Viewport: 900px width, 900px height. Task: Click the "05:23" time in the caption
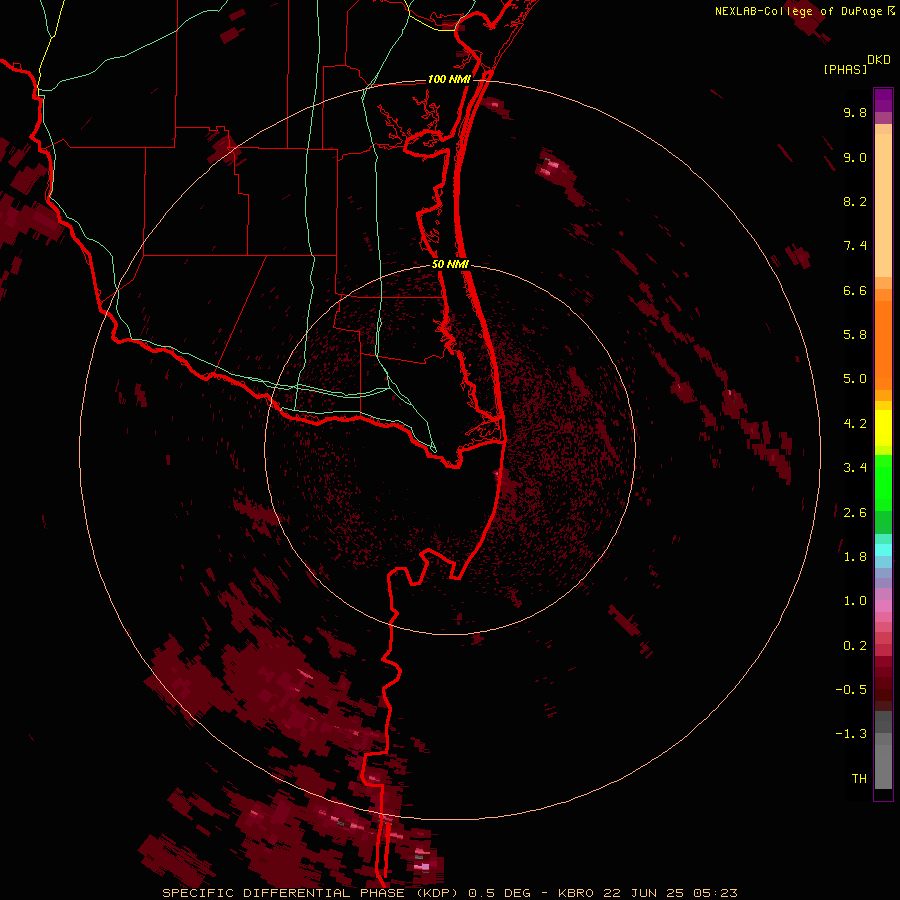click(715, 893)
